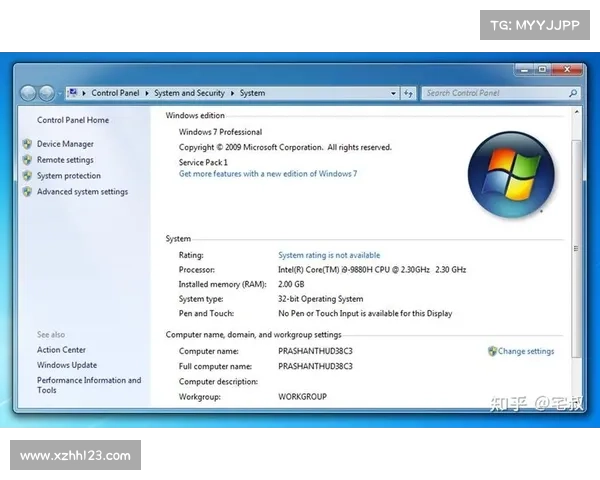Image resolution: width=600 pixels, height=480 pixels.
Task: Click the shield icon beside Change settings
Action: click(x=492, y=351)
